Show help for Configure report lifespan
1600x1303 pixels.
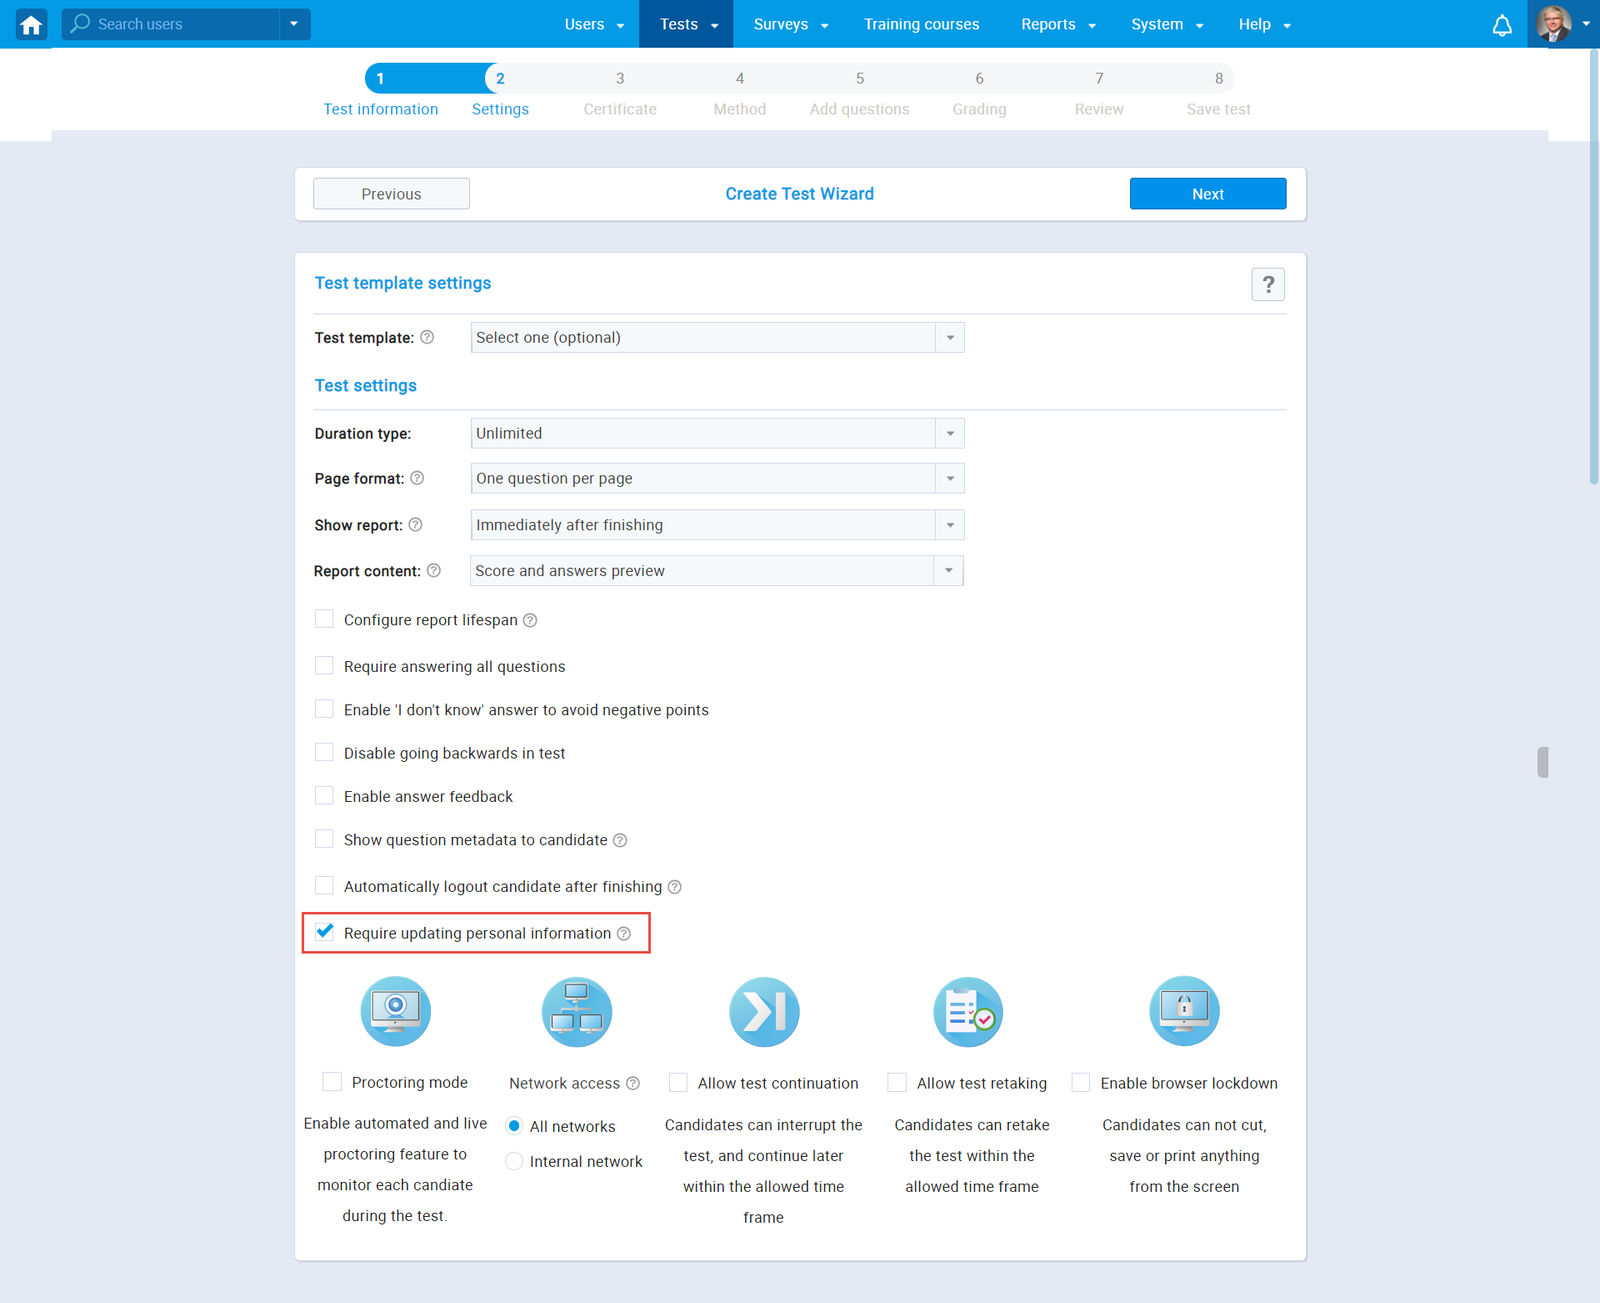point(530,620)
